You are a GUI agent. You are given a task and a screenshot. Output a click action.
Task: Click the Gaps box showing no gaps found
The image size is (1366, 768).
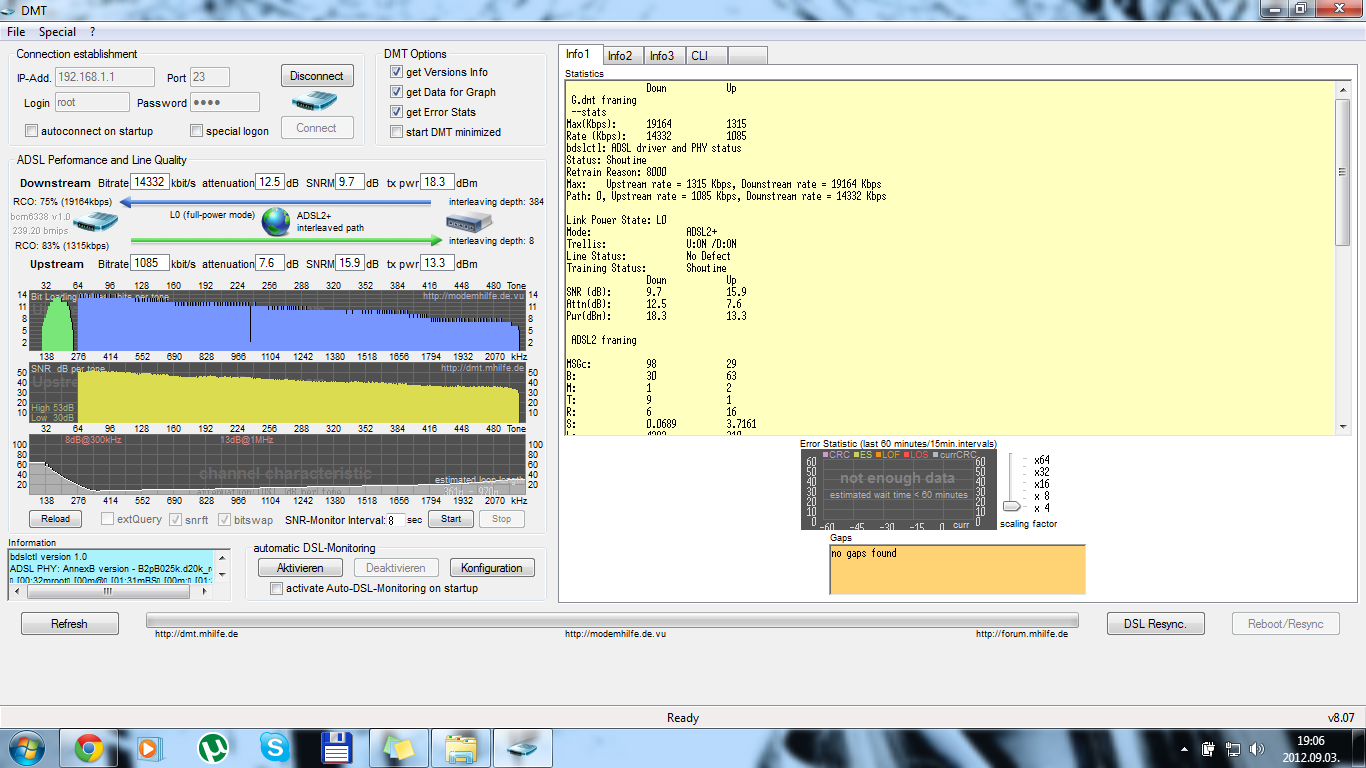[x=957, y=569]
